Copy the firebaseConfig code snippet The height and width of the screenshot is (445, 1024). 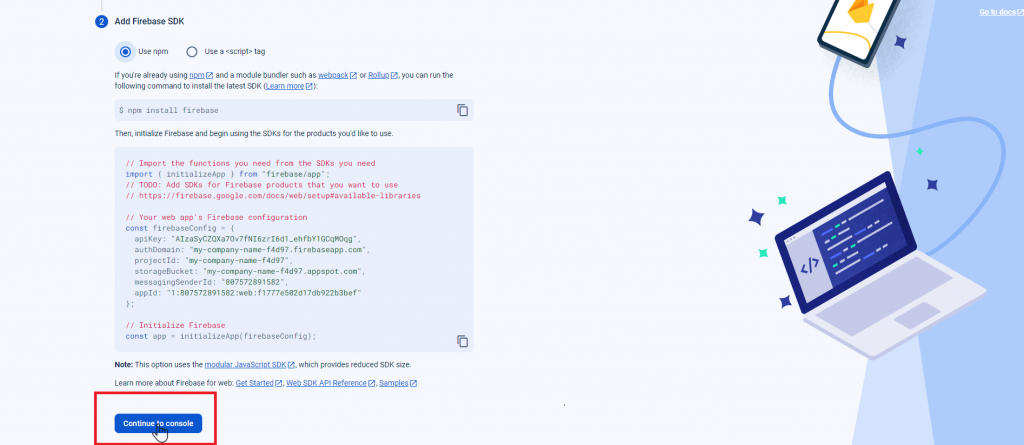462,341
